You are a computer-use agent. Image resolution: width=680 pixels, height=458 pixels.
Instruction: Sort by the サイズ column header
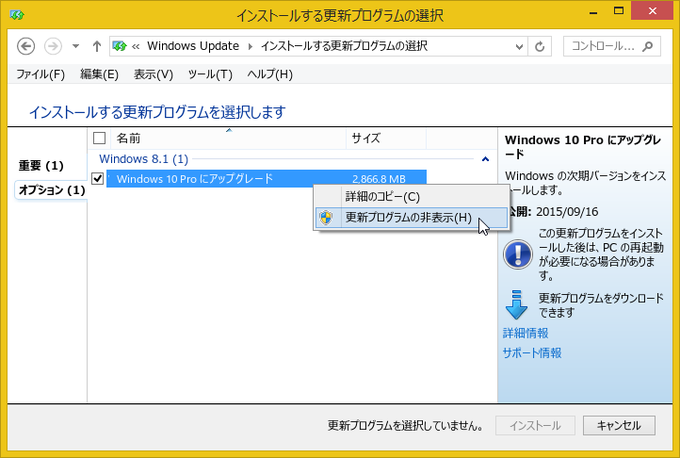386,138
